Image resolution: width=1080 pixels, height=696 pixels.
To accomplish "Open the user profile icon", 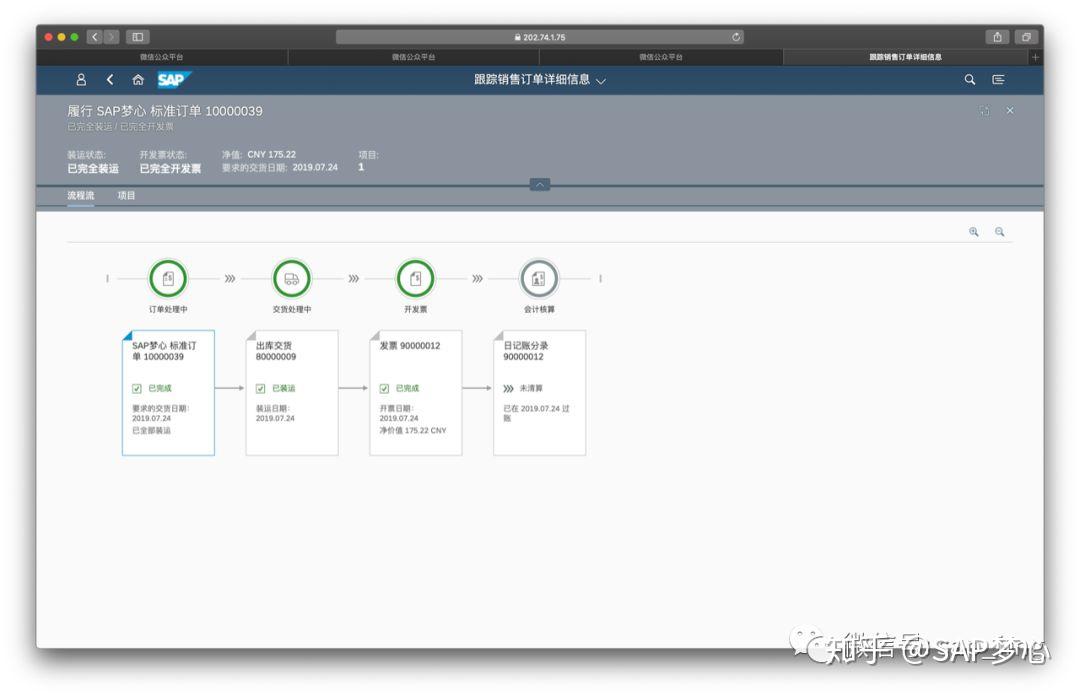I will coord(81,80).
